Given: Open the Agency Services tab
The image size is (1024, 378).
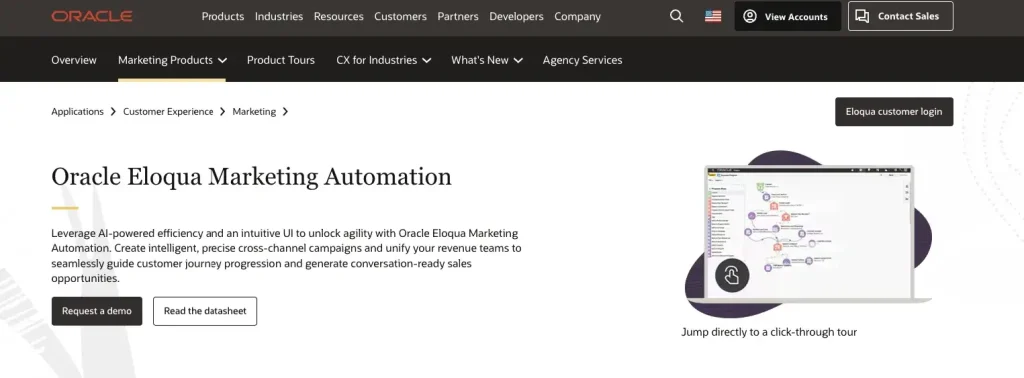Looking at the screenshot, I should 583,60.
